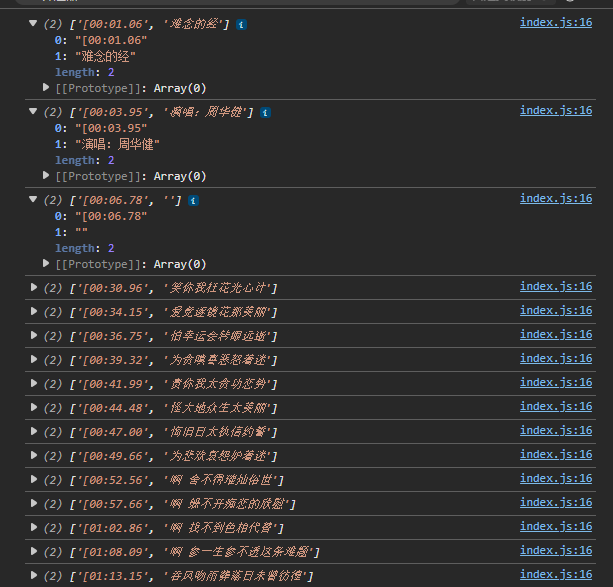Viewport: 613px width, 587px height.
Task: Expand the 01:02.86 array entry
Action: pos(34,527)
